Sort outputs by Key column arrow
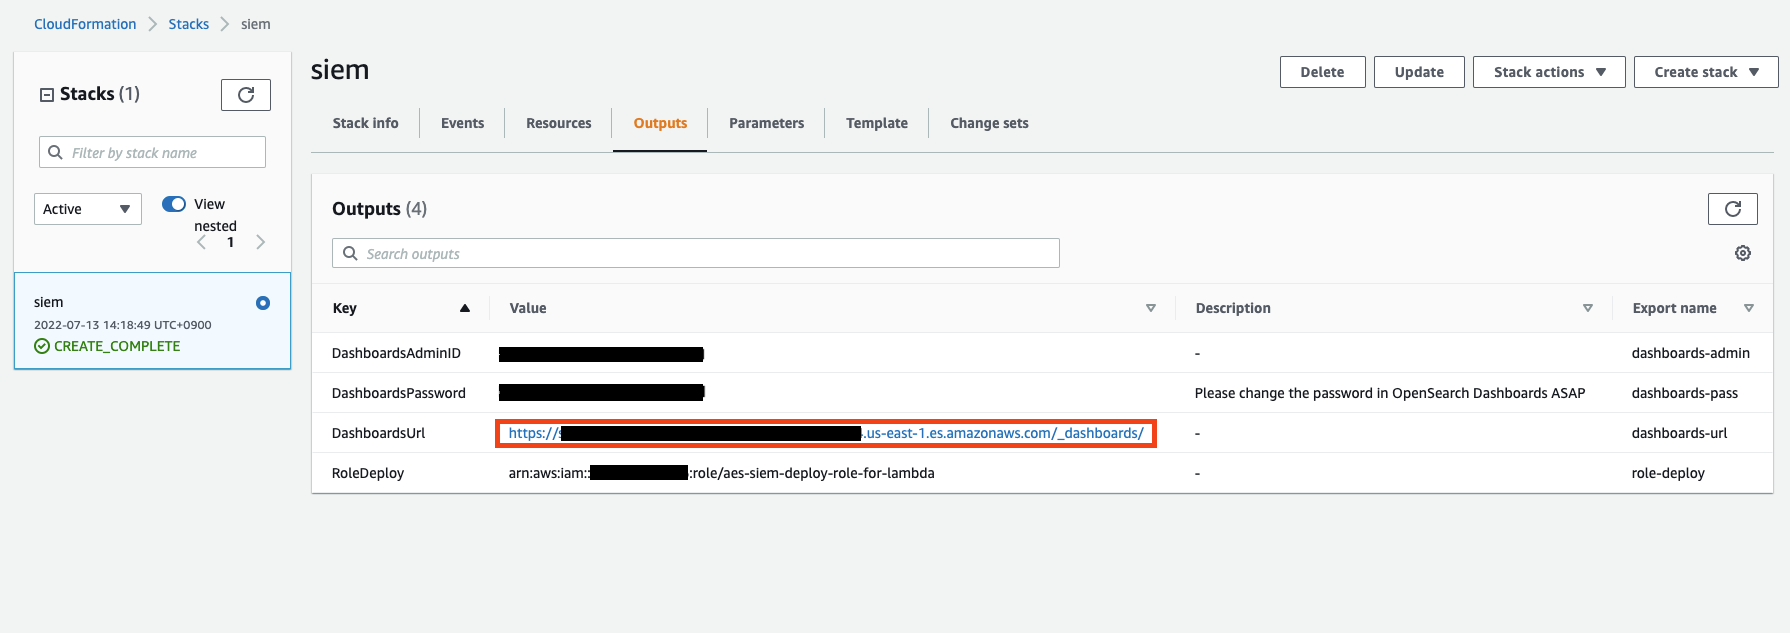This screenshot has height=633, width=1790. coord(464,308)
